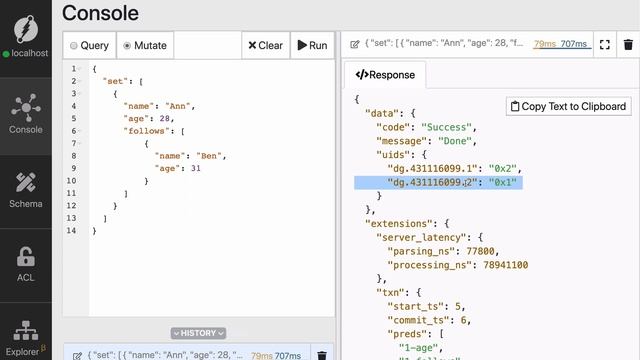Image resolution: width=640 pixels, height=360 pixels.
Task: Click the "txn" key in response
Action: coord(390,293)
